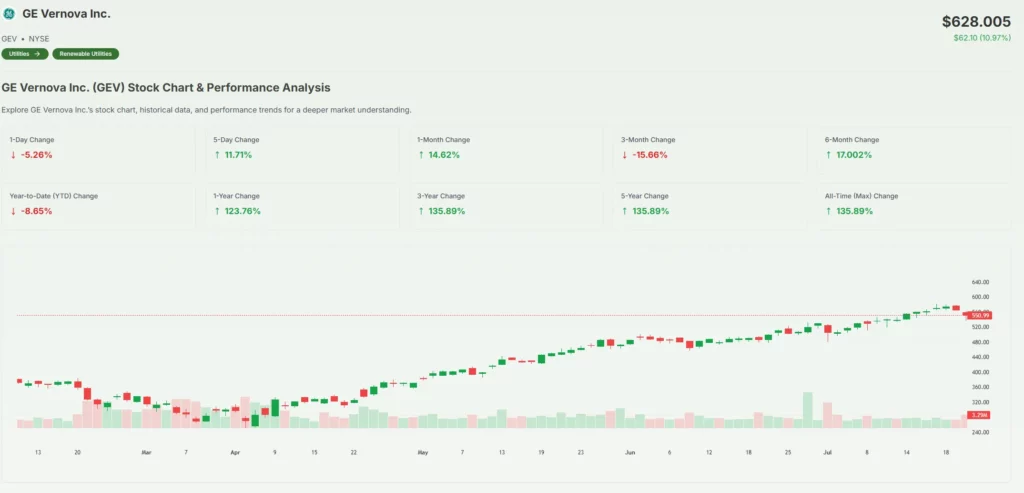Click the red down arrow beside -5.26%
This screenshot has width=1024, height=493.
coord(13,155)
